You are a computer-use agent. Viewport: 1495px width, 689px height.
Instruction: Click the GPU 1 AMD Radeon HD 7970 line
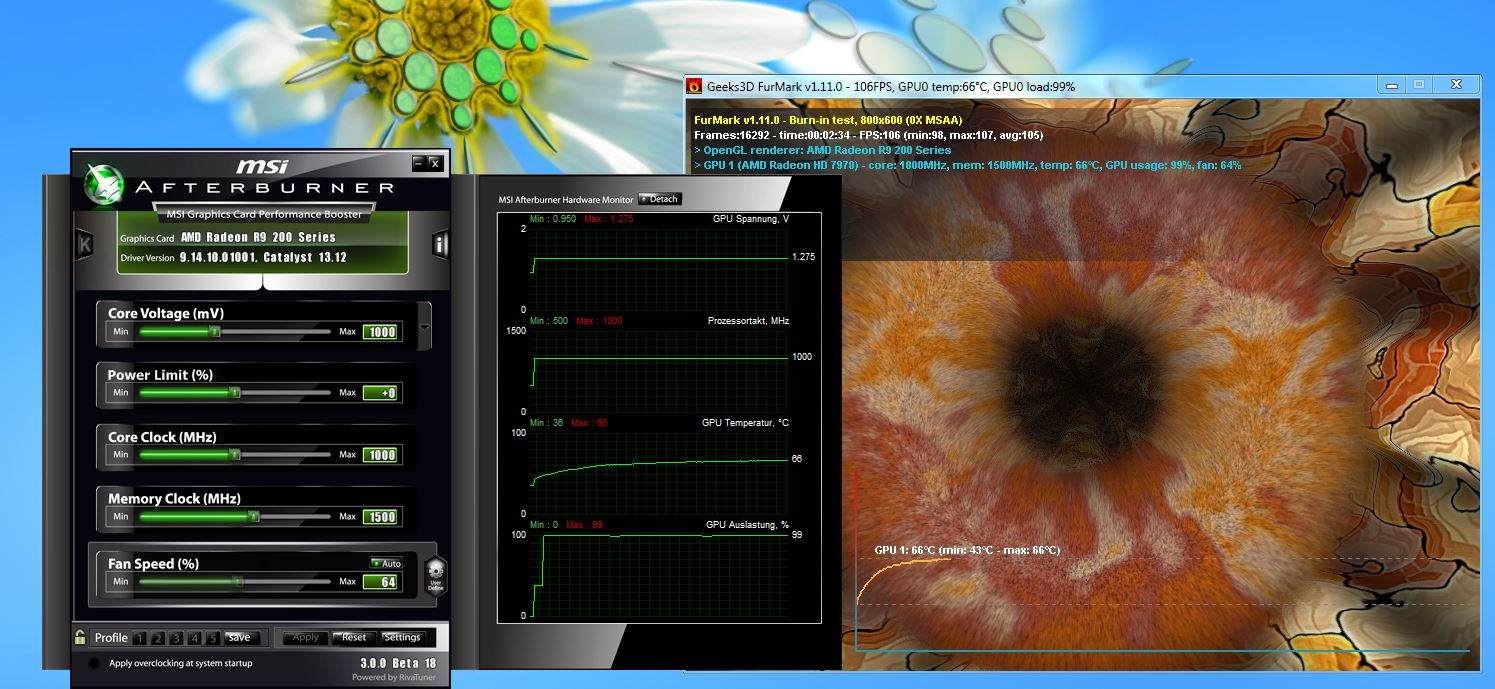967,165
